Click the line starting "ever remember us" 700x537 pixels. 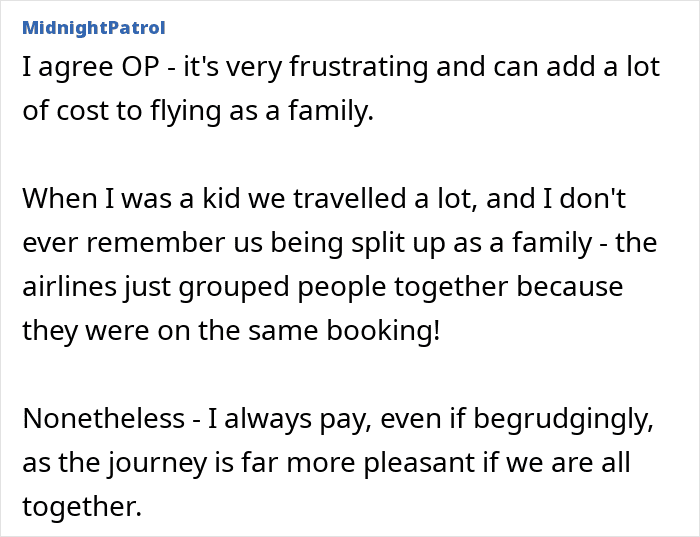click(x=340, y=243)
